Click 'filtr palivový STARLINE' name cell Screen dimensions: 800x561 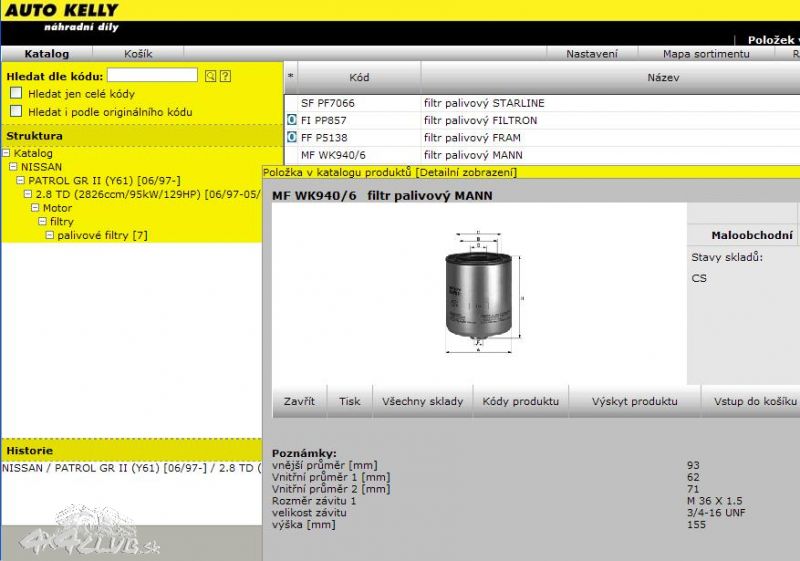tap(484, 103)
